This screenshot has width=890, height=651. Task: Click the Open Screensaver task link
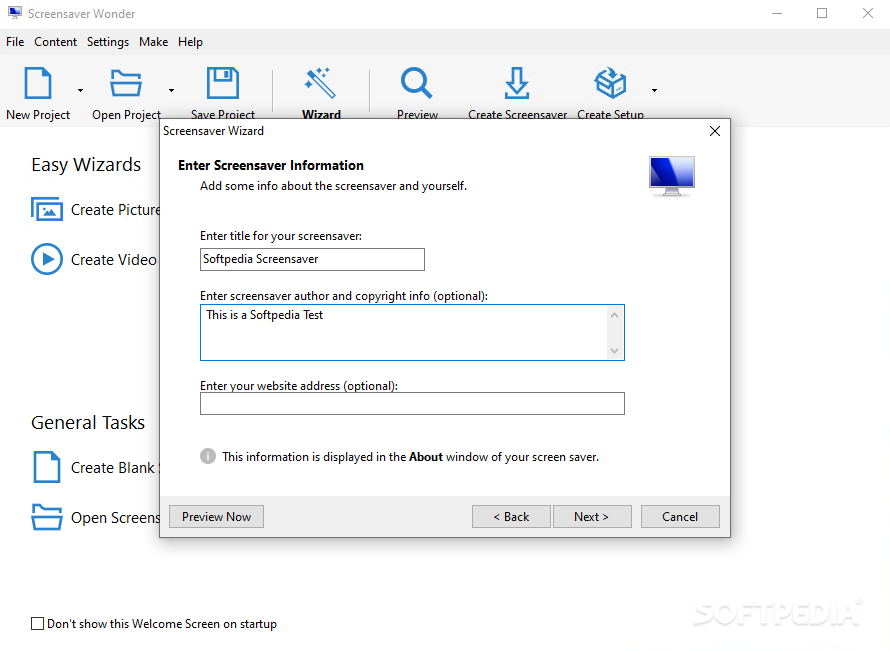(x=115, y=518)
